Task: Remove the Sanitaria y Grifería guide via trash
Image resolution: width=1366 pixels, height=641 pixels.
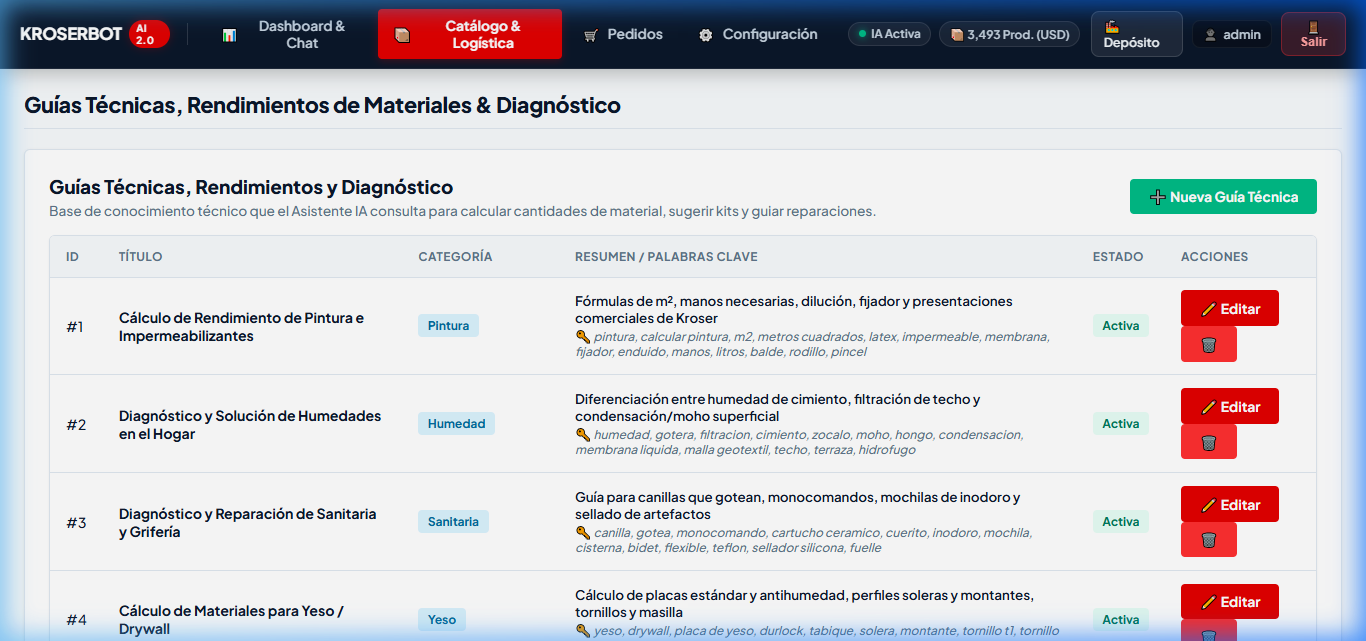Action: click(x=1209, y=540)
